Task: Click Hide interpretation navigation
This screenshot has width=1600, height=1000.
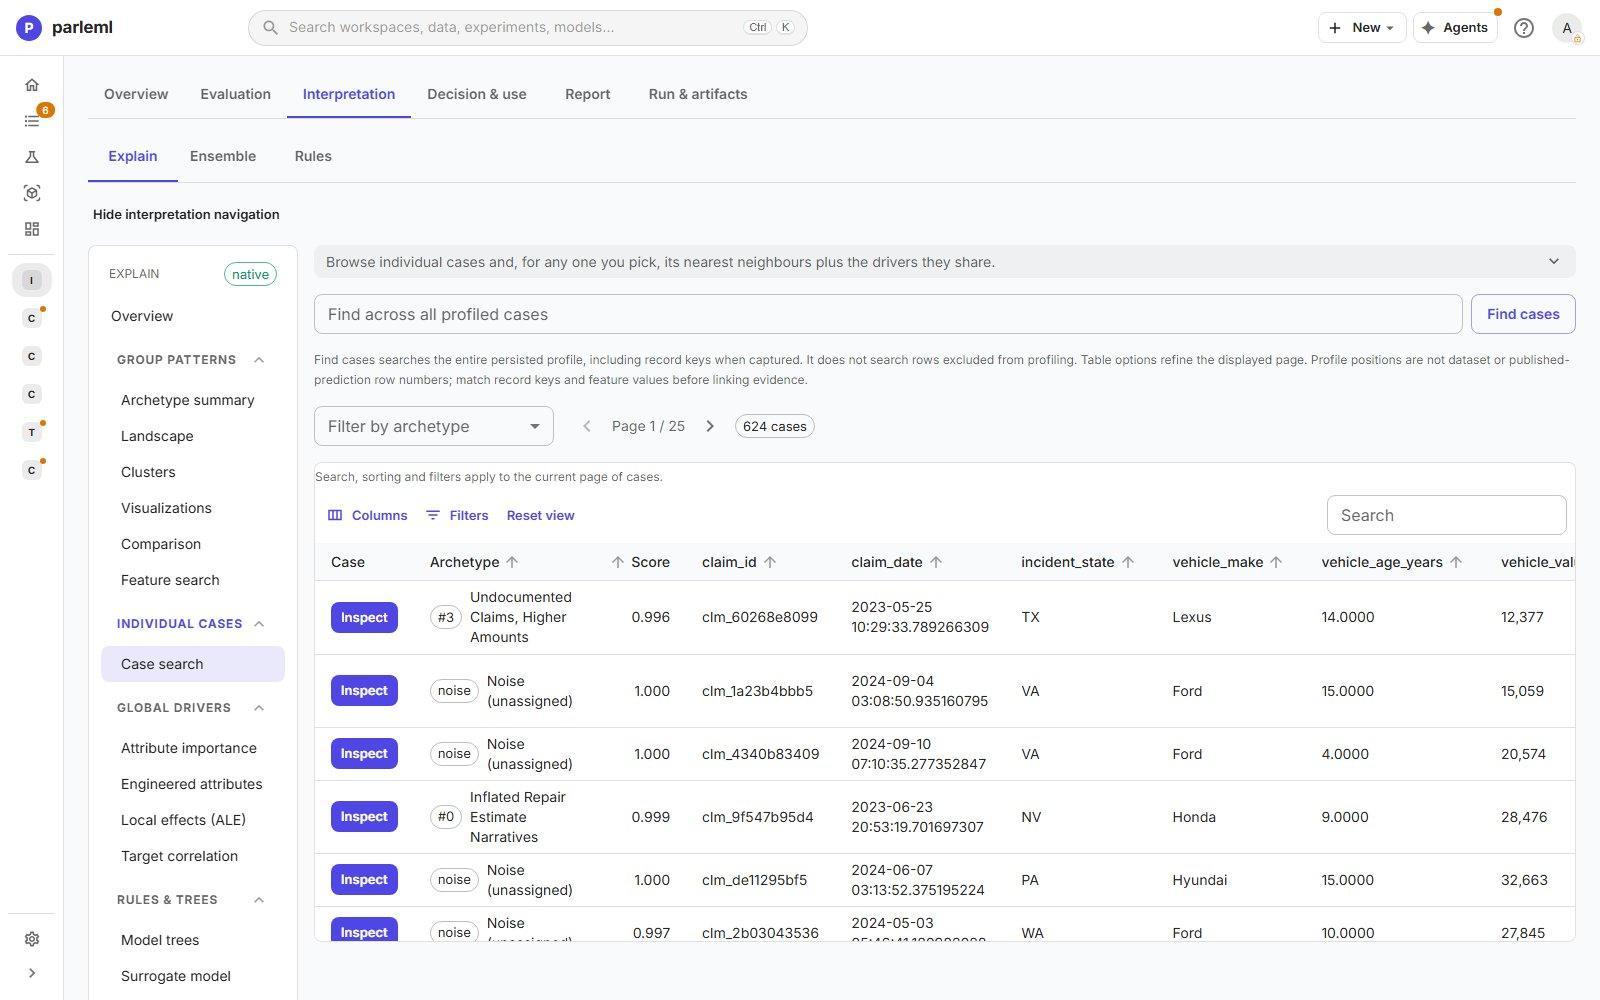Action: 186,214
